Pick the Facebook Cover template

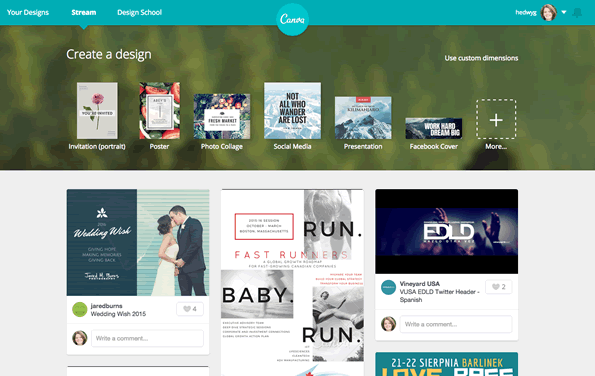[433, 128]
